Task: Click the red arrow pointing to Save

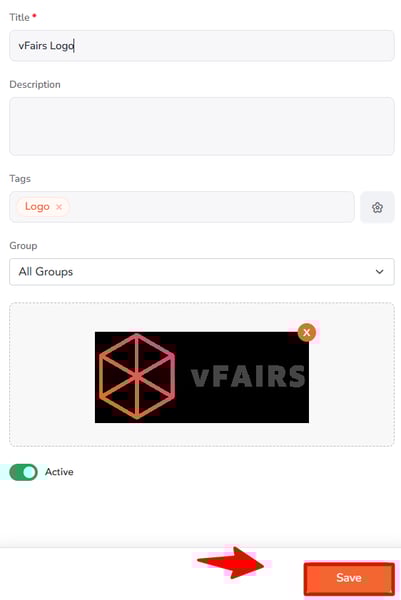Action: pos(230,563)
